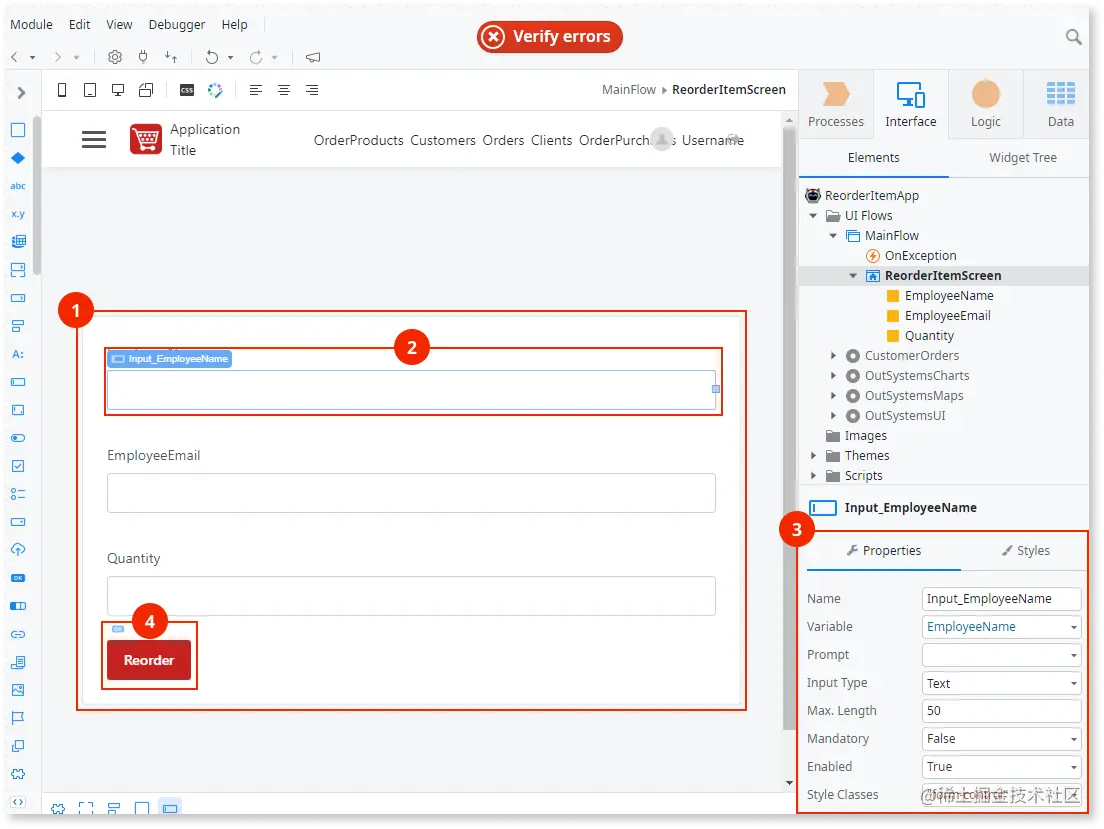Select the puzzle-piece Block widget
Screen dimensions: 1104x829
(x=18, y=774)
